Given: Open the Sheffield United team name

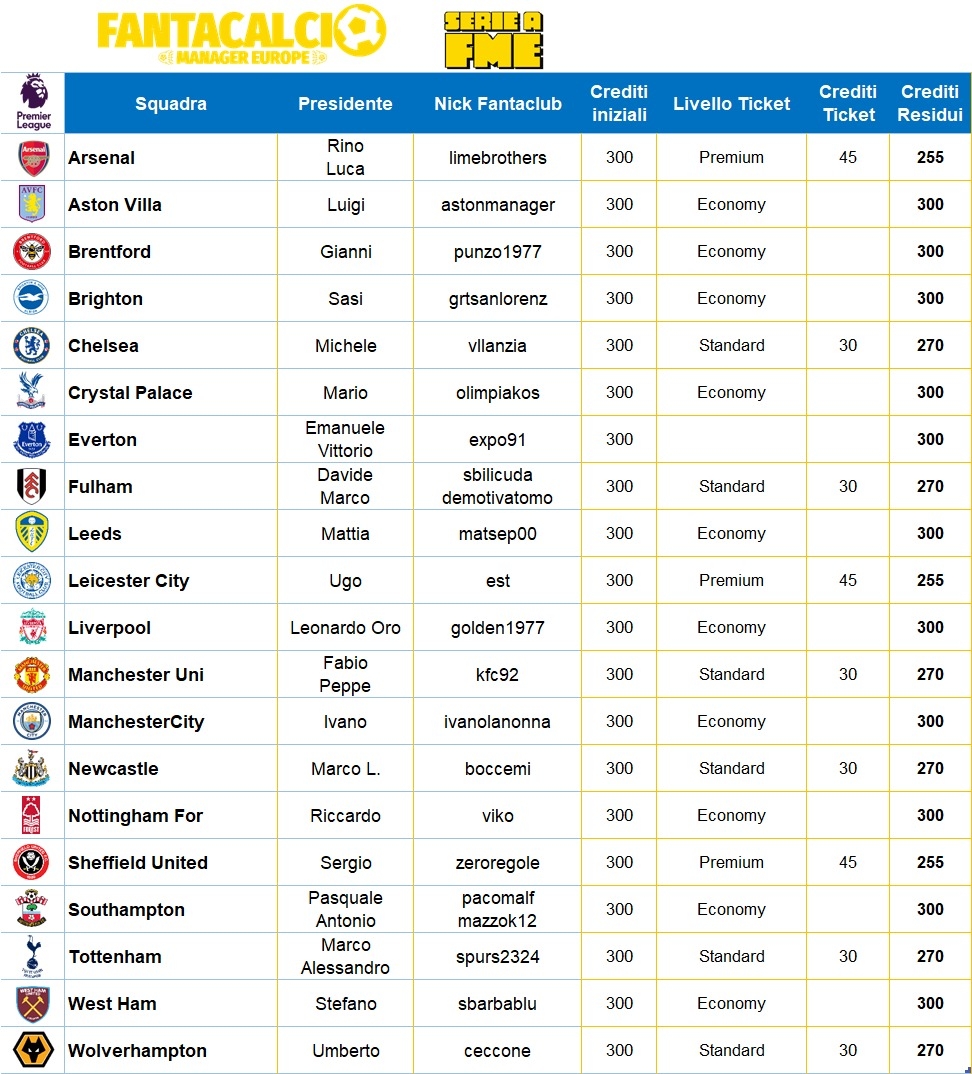Looking at the screenshot, I should [138, 863].
